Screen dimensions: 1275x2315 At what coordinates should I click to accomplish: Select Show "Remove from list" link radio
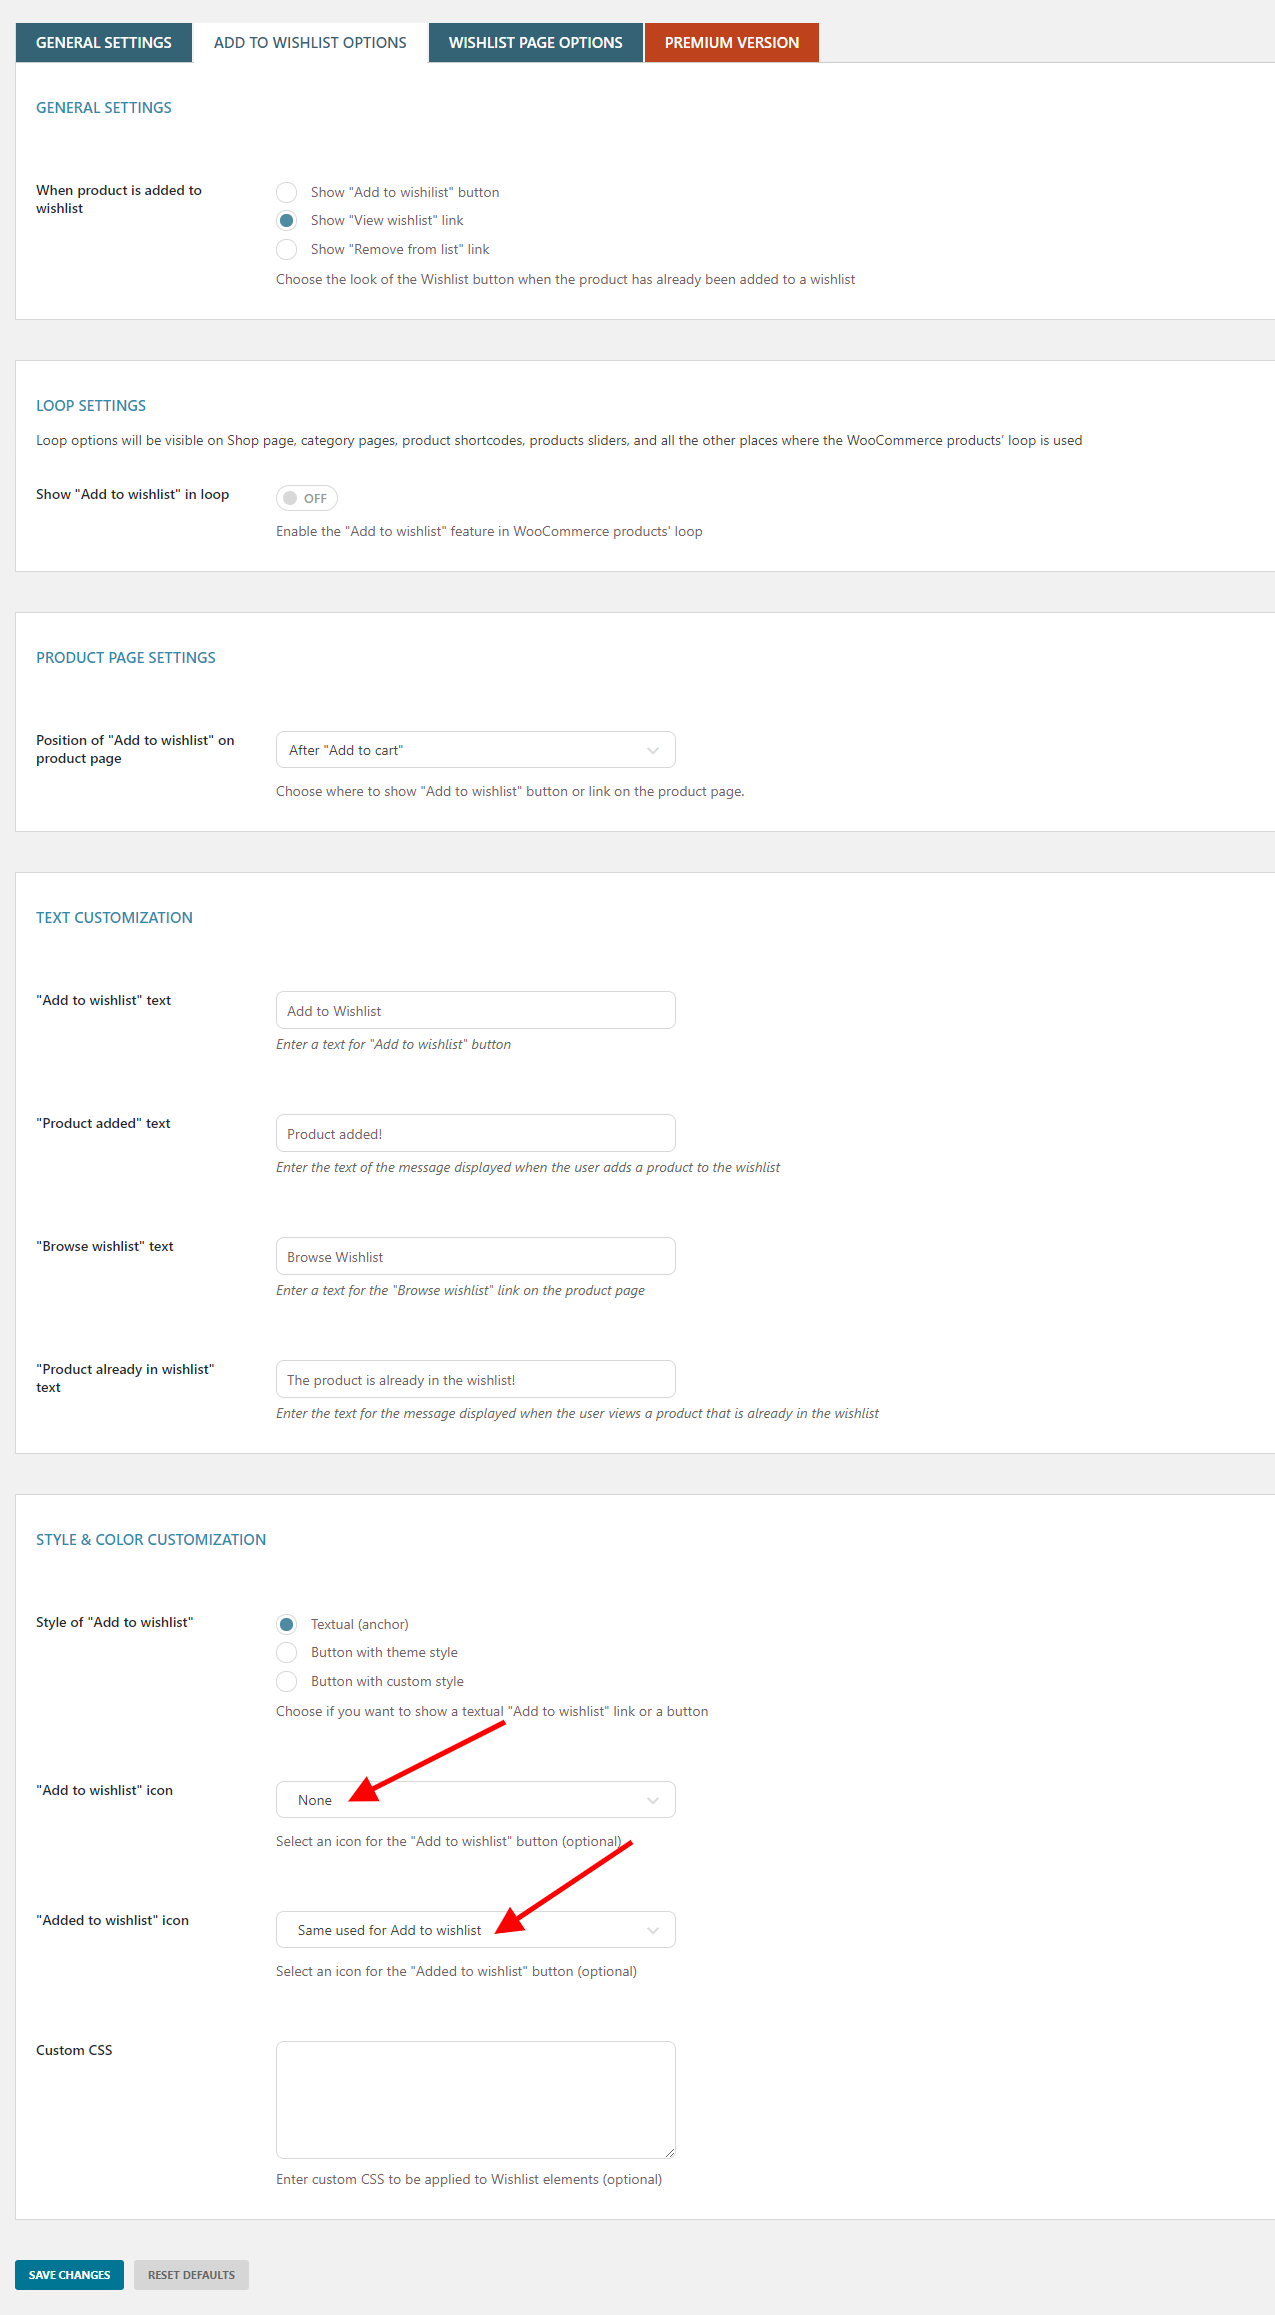tap(287, 249)
